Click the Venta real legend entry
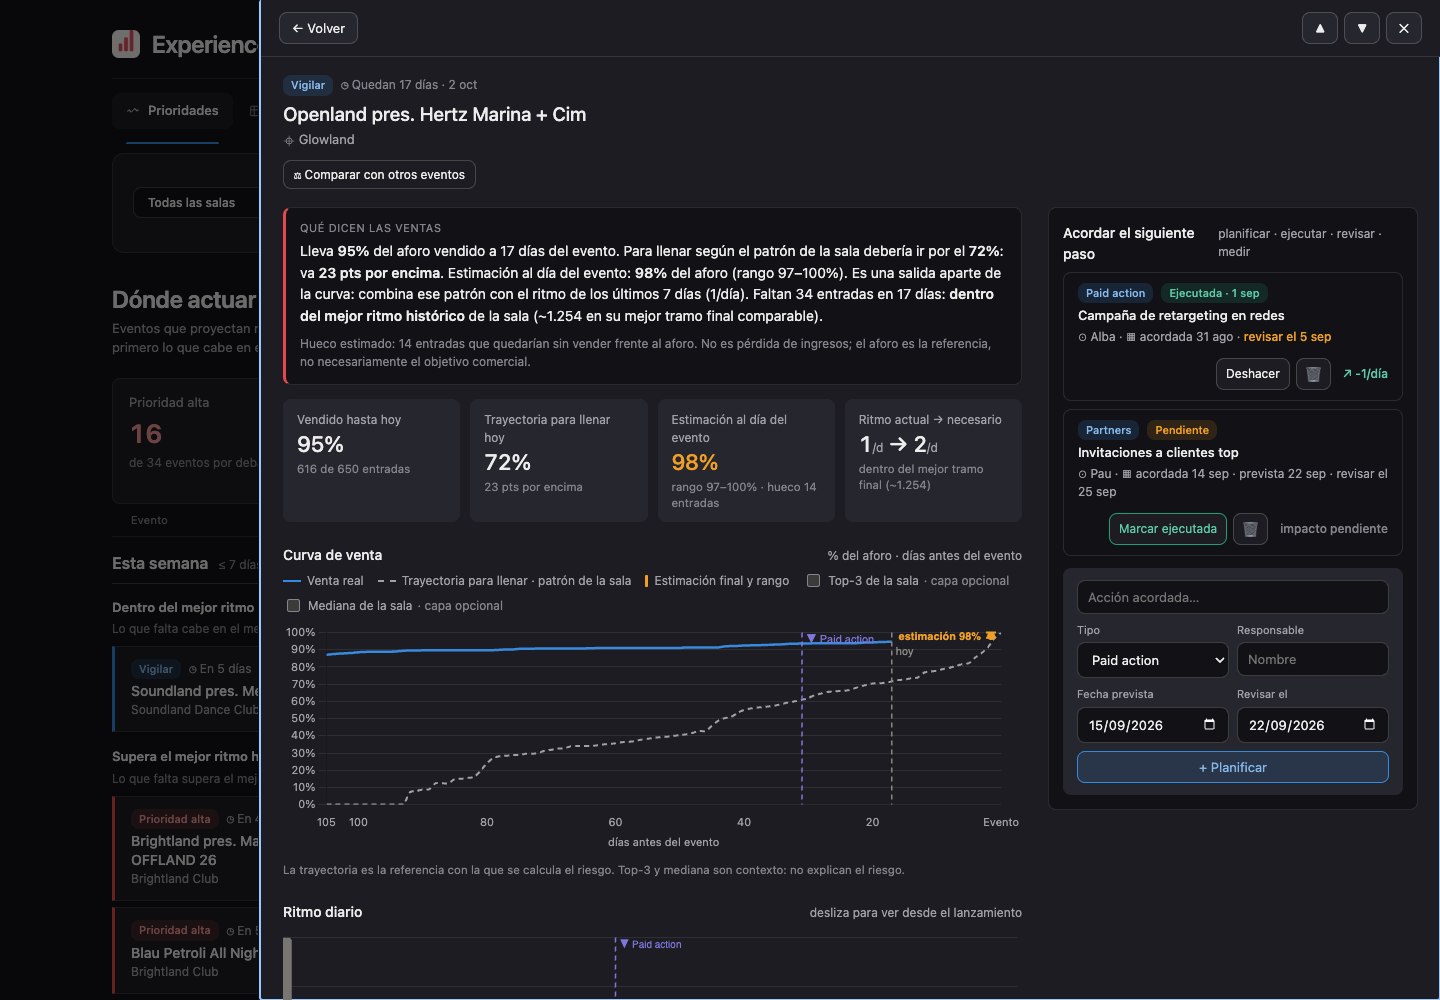This screenshot has width=1440, height=1000. 323,581
